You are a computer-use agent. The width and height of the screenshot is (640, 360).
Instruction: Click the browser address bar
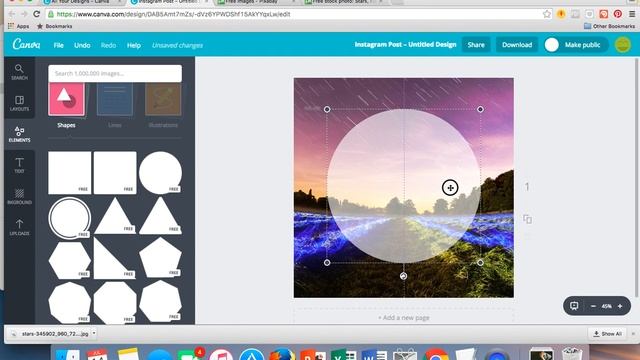click(x=298, y=14)
